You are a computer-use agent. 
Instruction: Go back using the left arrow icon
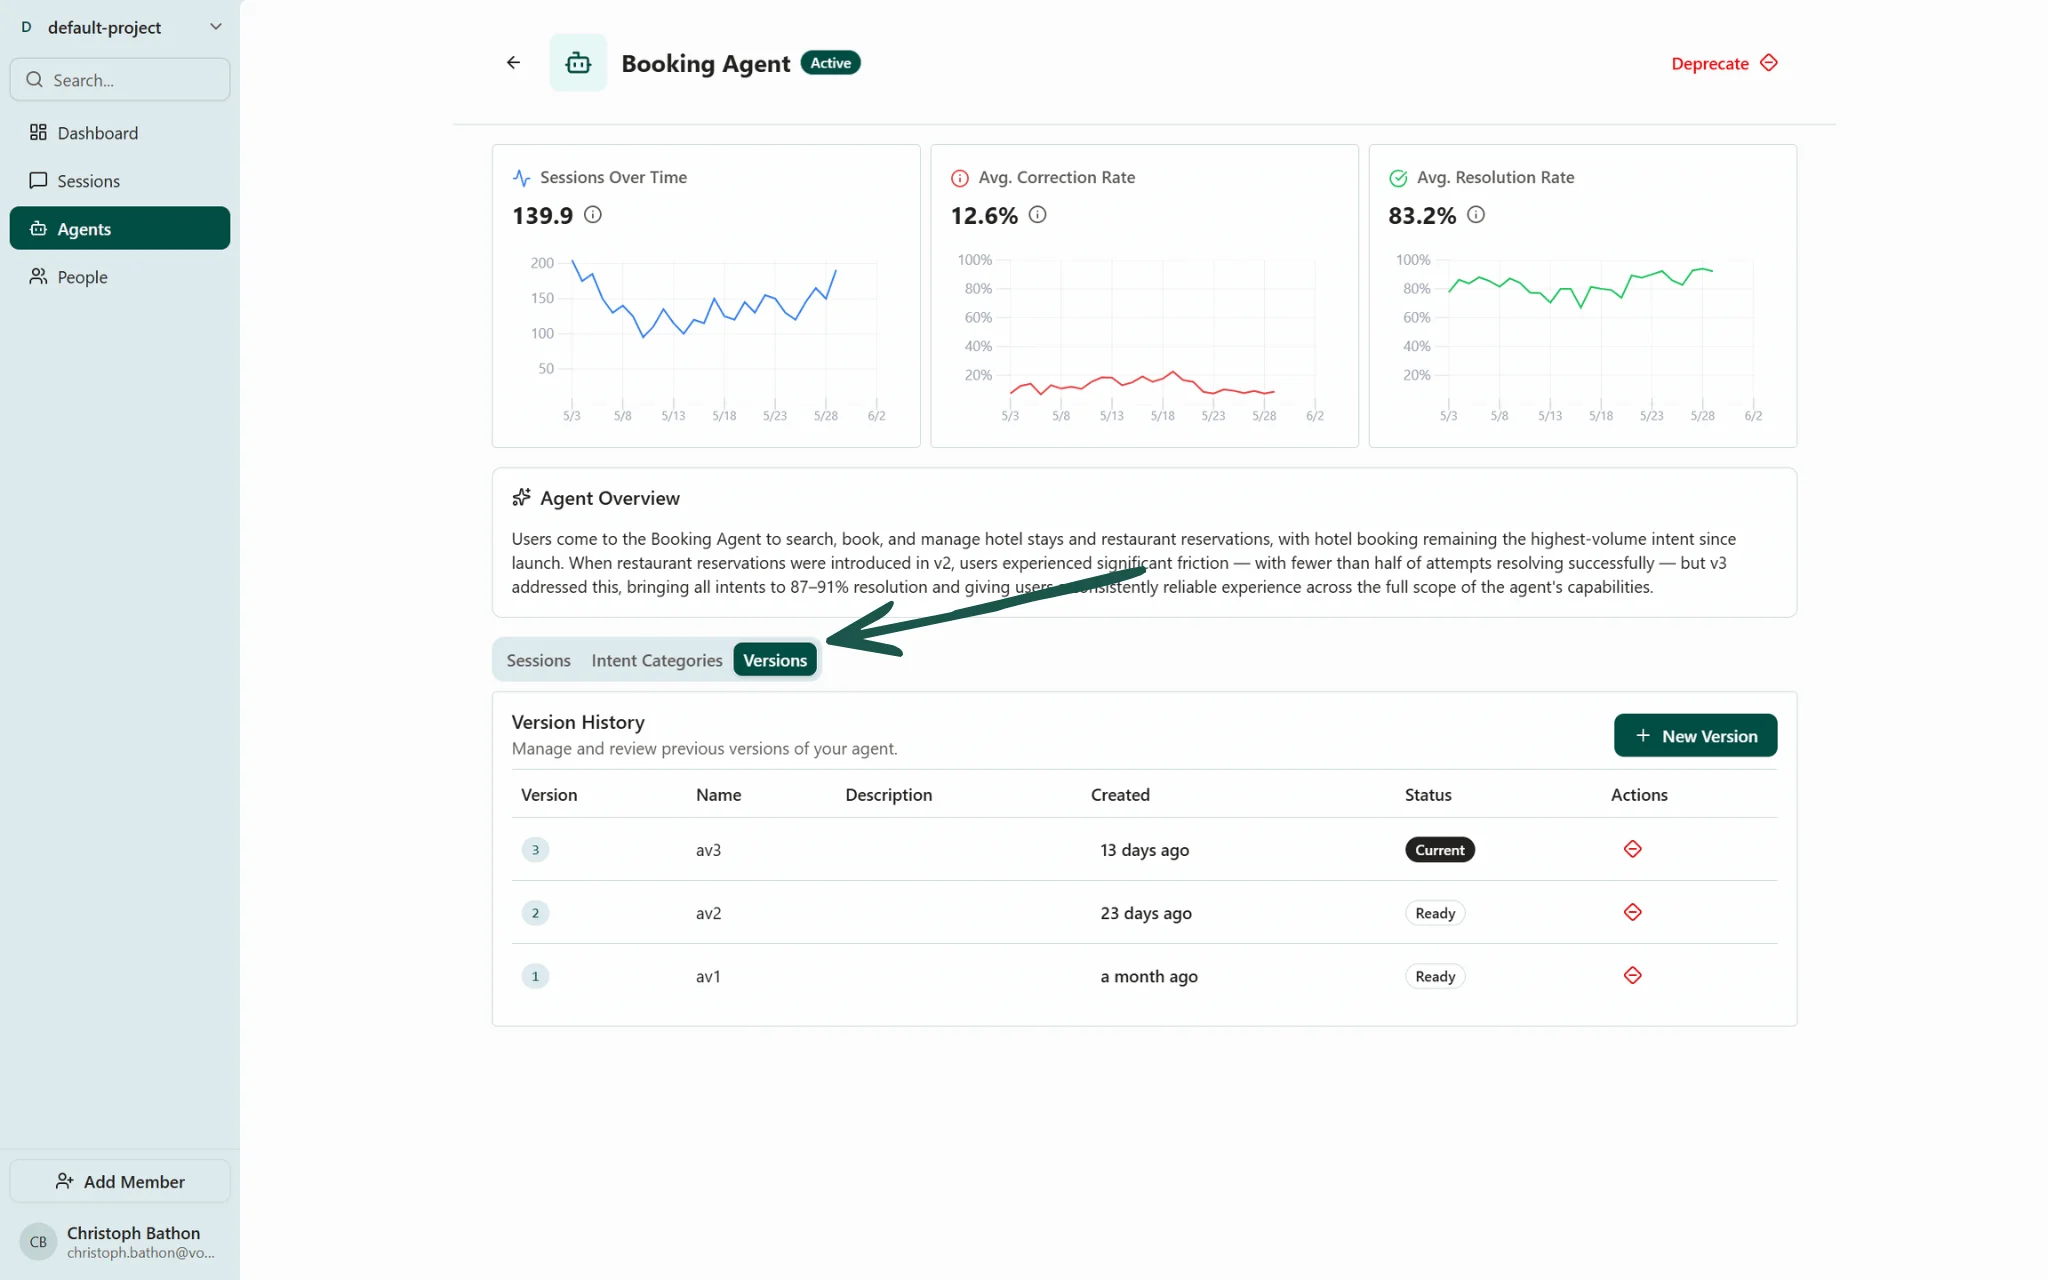coord(513,63)
